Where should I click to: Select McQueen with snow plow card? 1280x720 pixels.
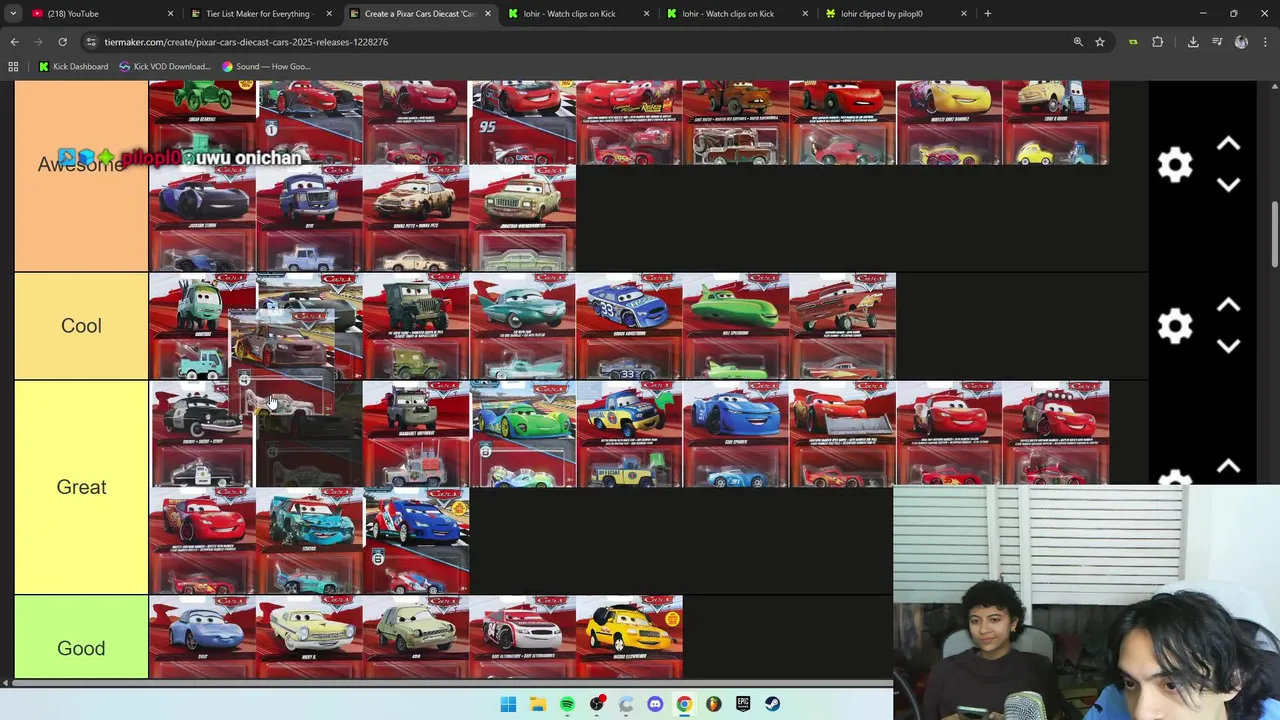[x=843, y=434]
